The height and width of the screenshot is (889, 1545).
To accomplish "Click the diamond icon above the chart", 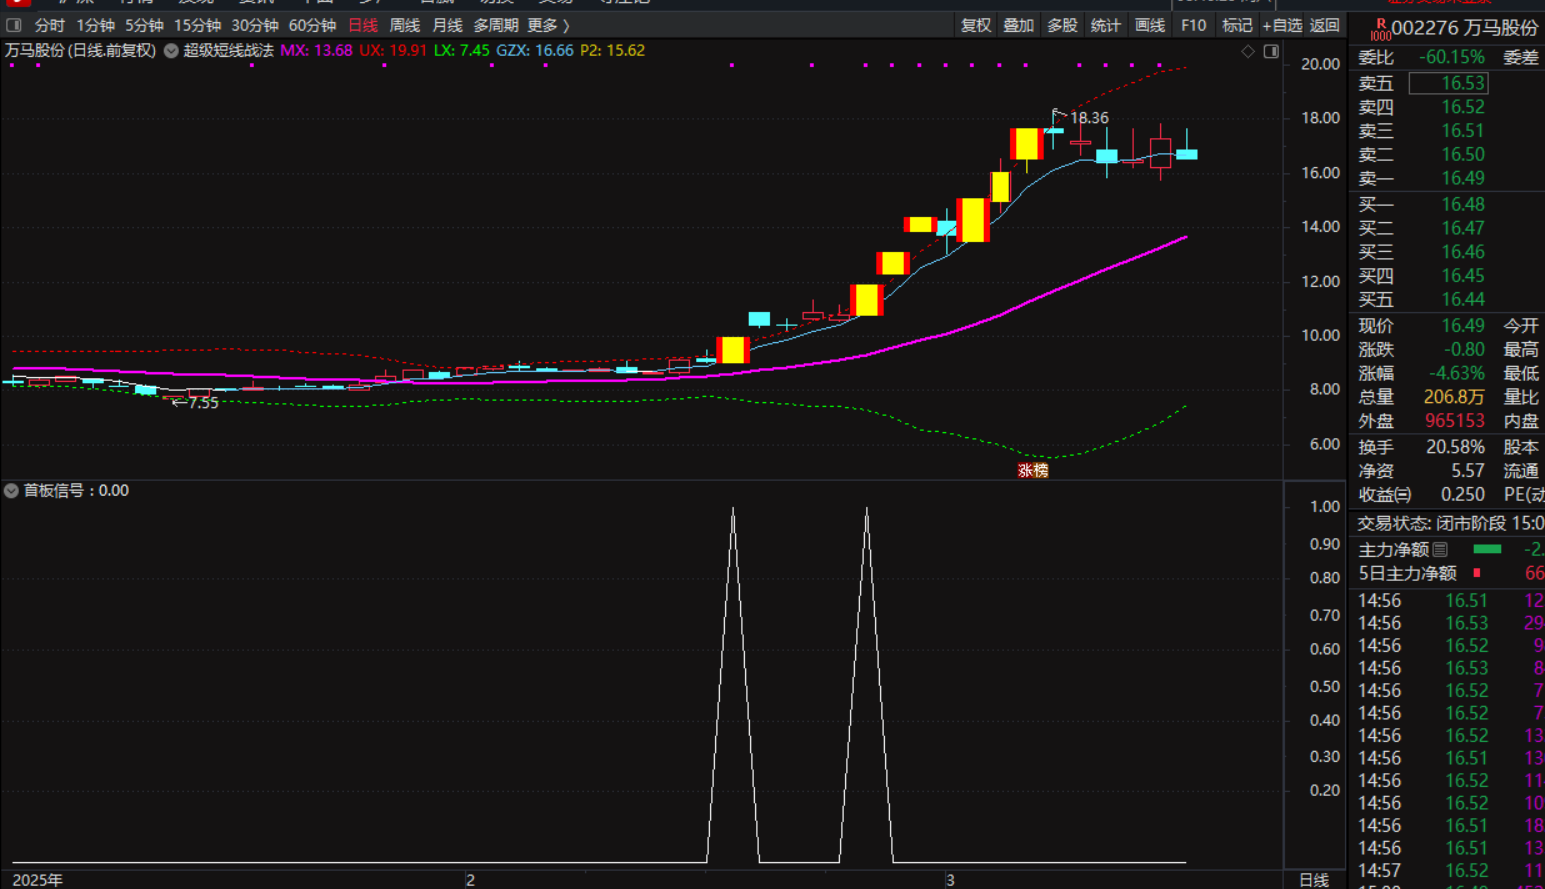I will (x=1248, y=51).
